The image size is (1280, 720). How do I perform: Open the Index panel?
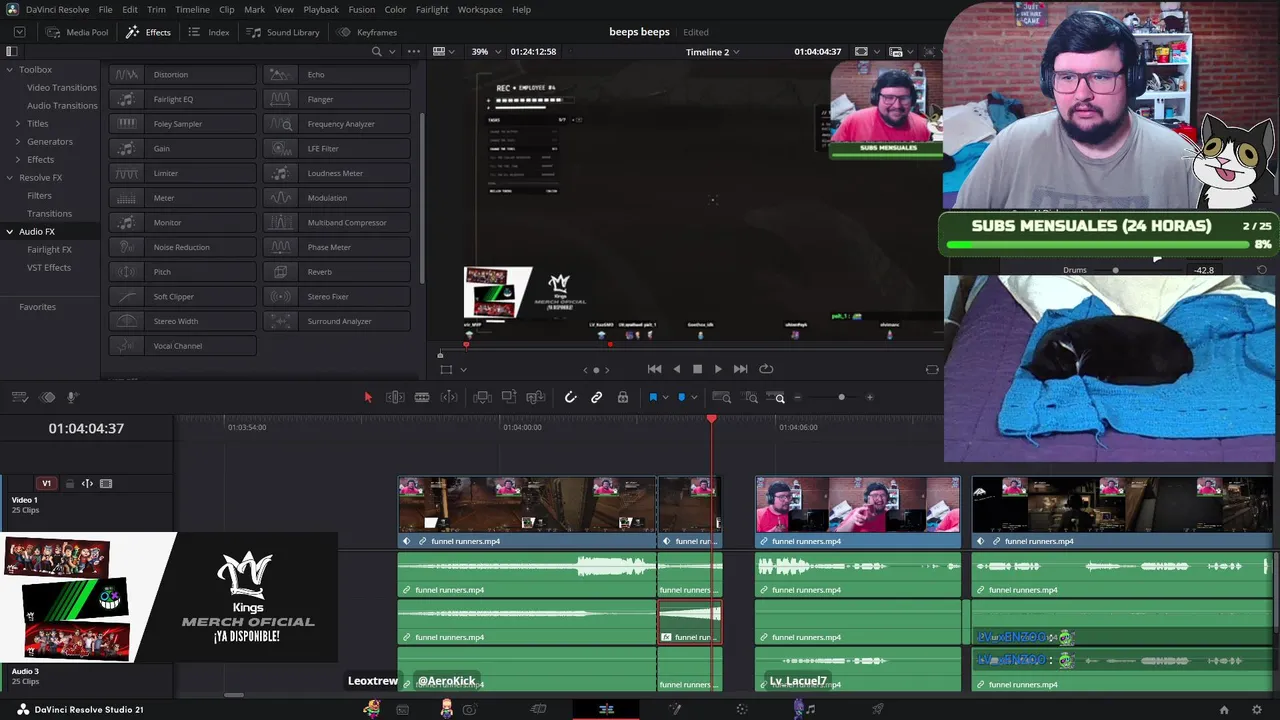click(209, 32)
